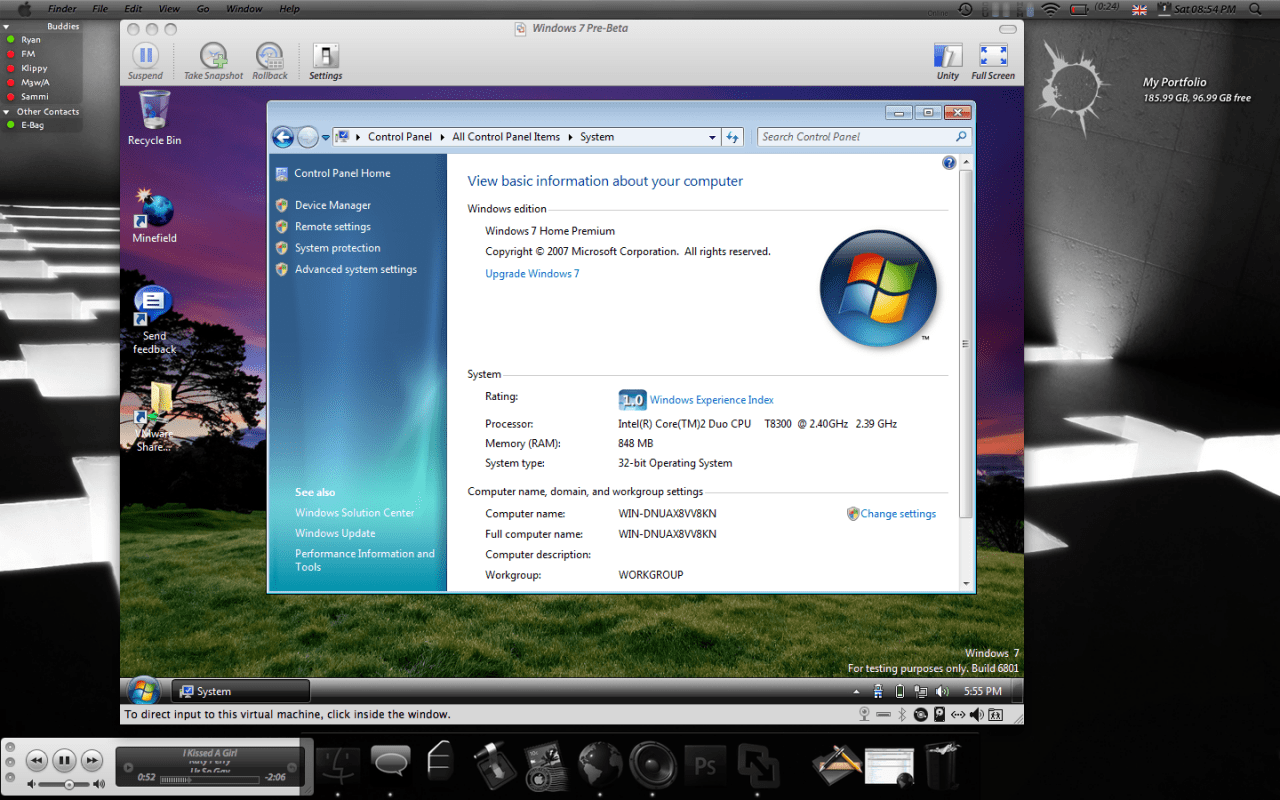Click the System window vertical scrollbar
This screenshot has height=800, width=1280.
(965, 344)
